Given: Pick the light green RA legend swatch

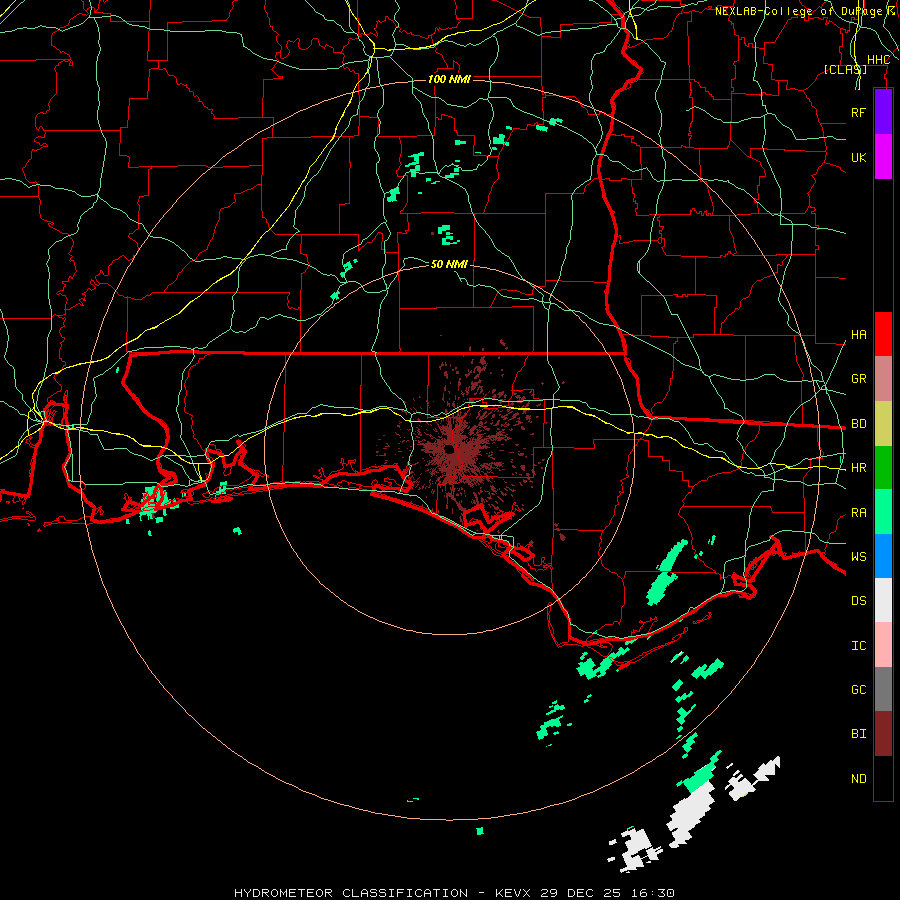Looking at the screenshot, I should click(x=883, y=512).
